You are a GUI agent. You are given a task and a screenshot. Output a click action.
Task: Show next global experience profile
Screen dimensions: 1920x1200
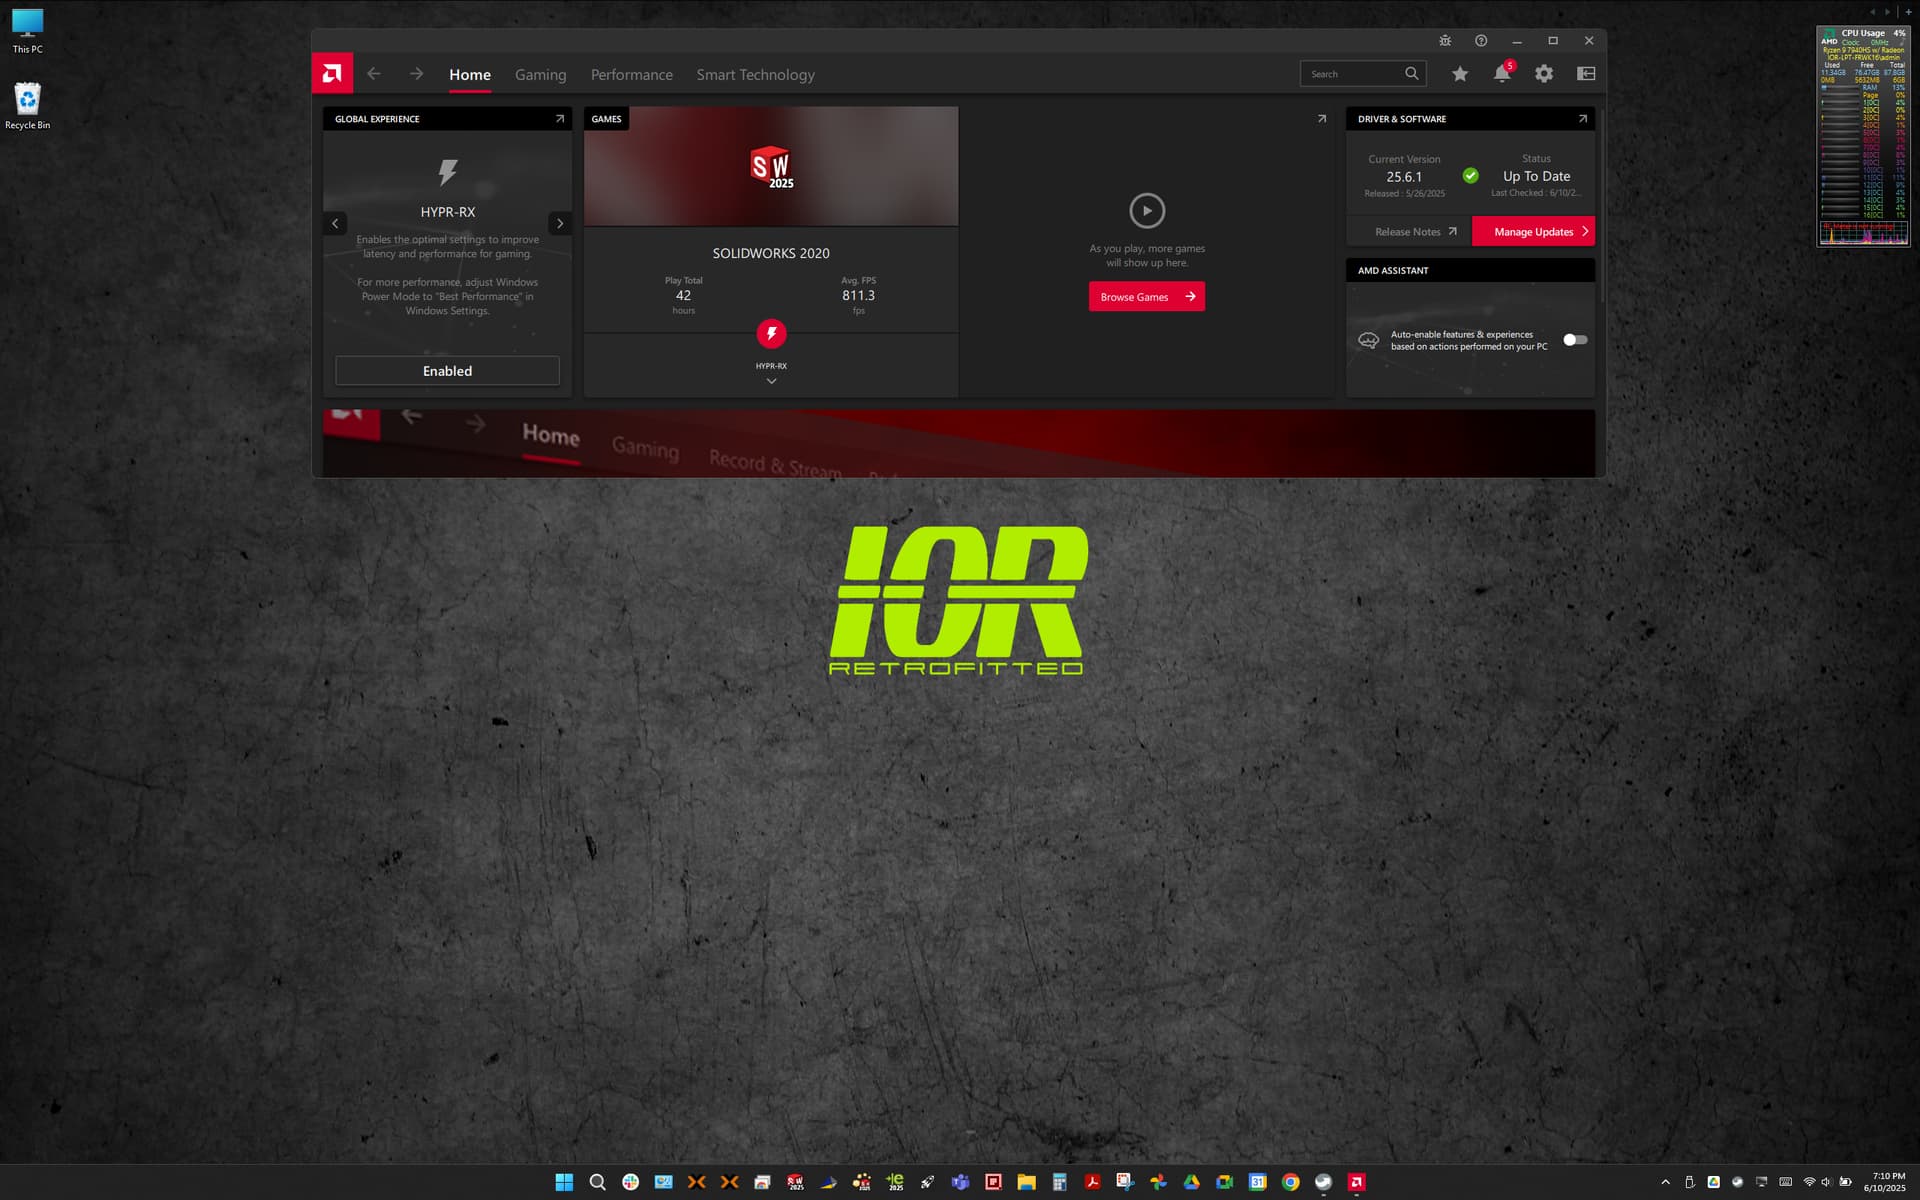(560, 224)
